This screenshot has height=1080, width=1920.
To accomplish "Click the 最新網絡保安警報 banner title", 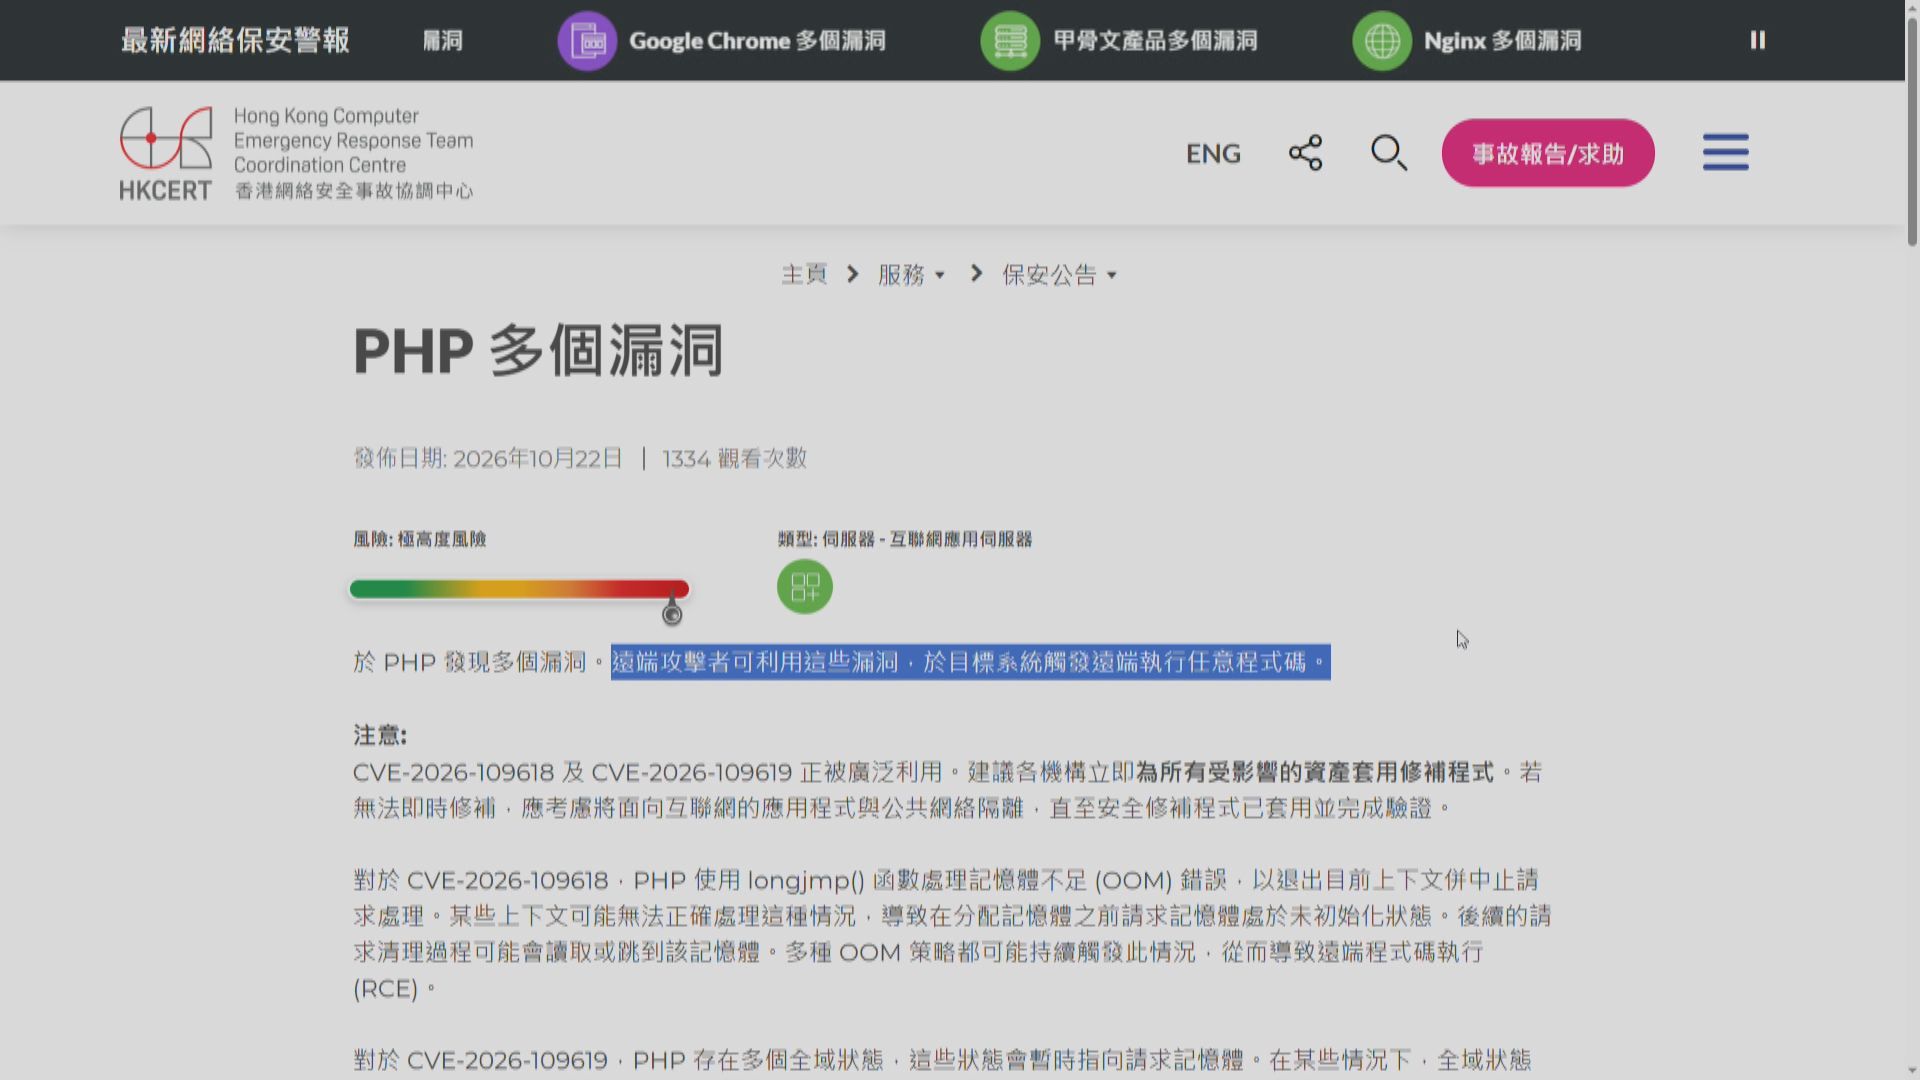I will tap(235, 41).
